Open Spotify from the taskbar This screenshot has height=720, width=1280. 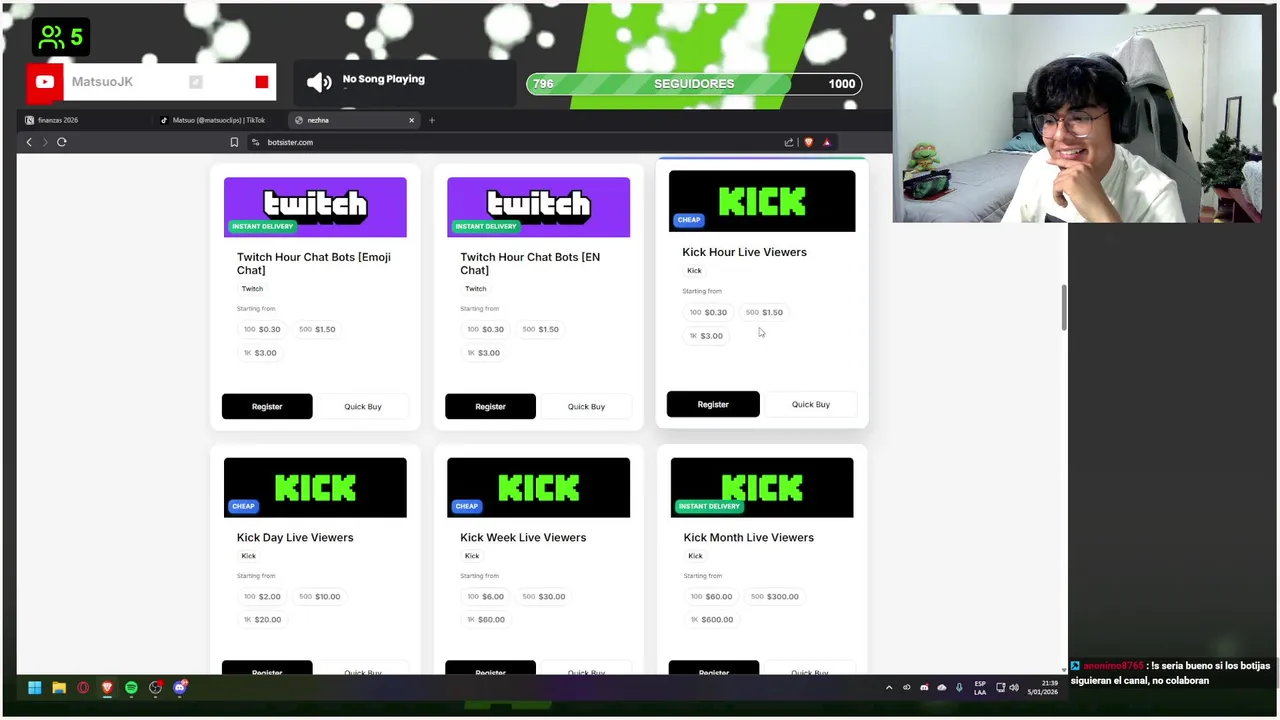131,687
